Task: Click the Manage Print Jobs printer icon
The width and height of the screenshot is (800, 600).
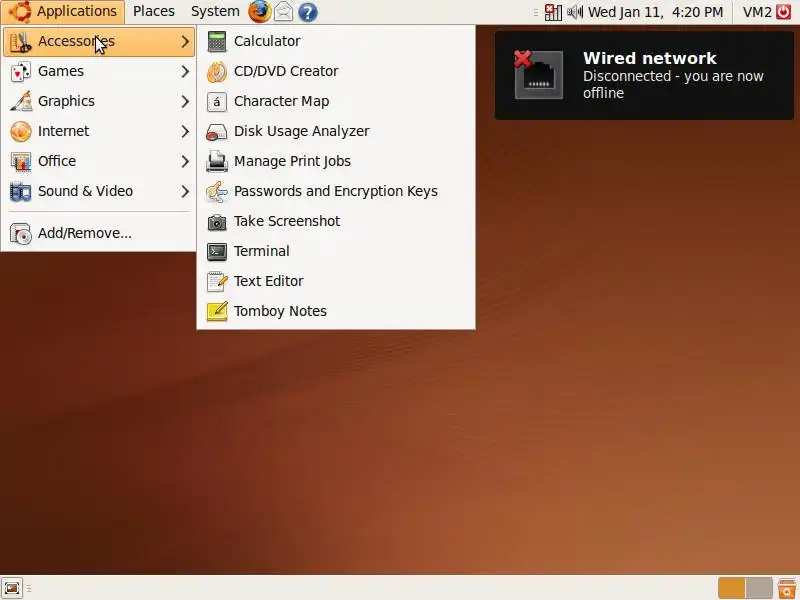Action: 217,161
